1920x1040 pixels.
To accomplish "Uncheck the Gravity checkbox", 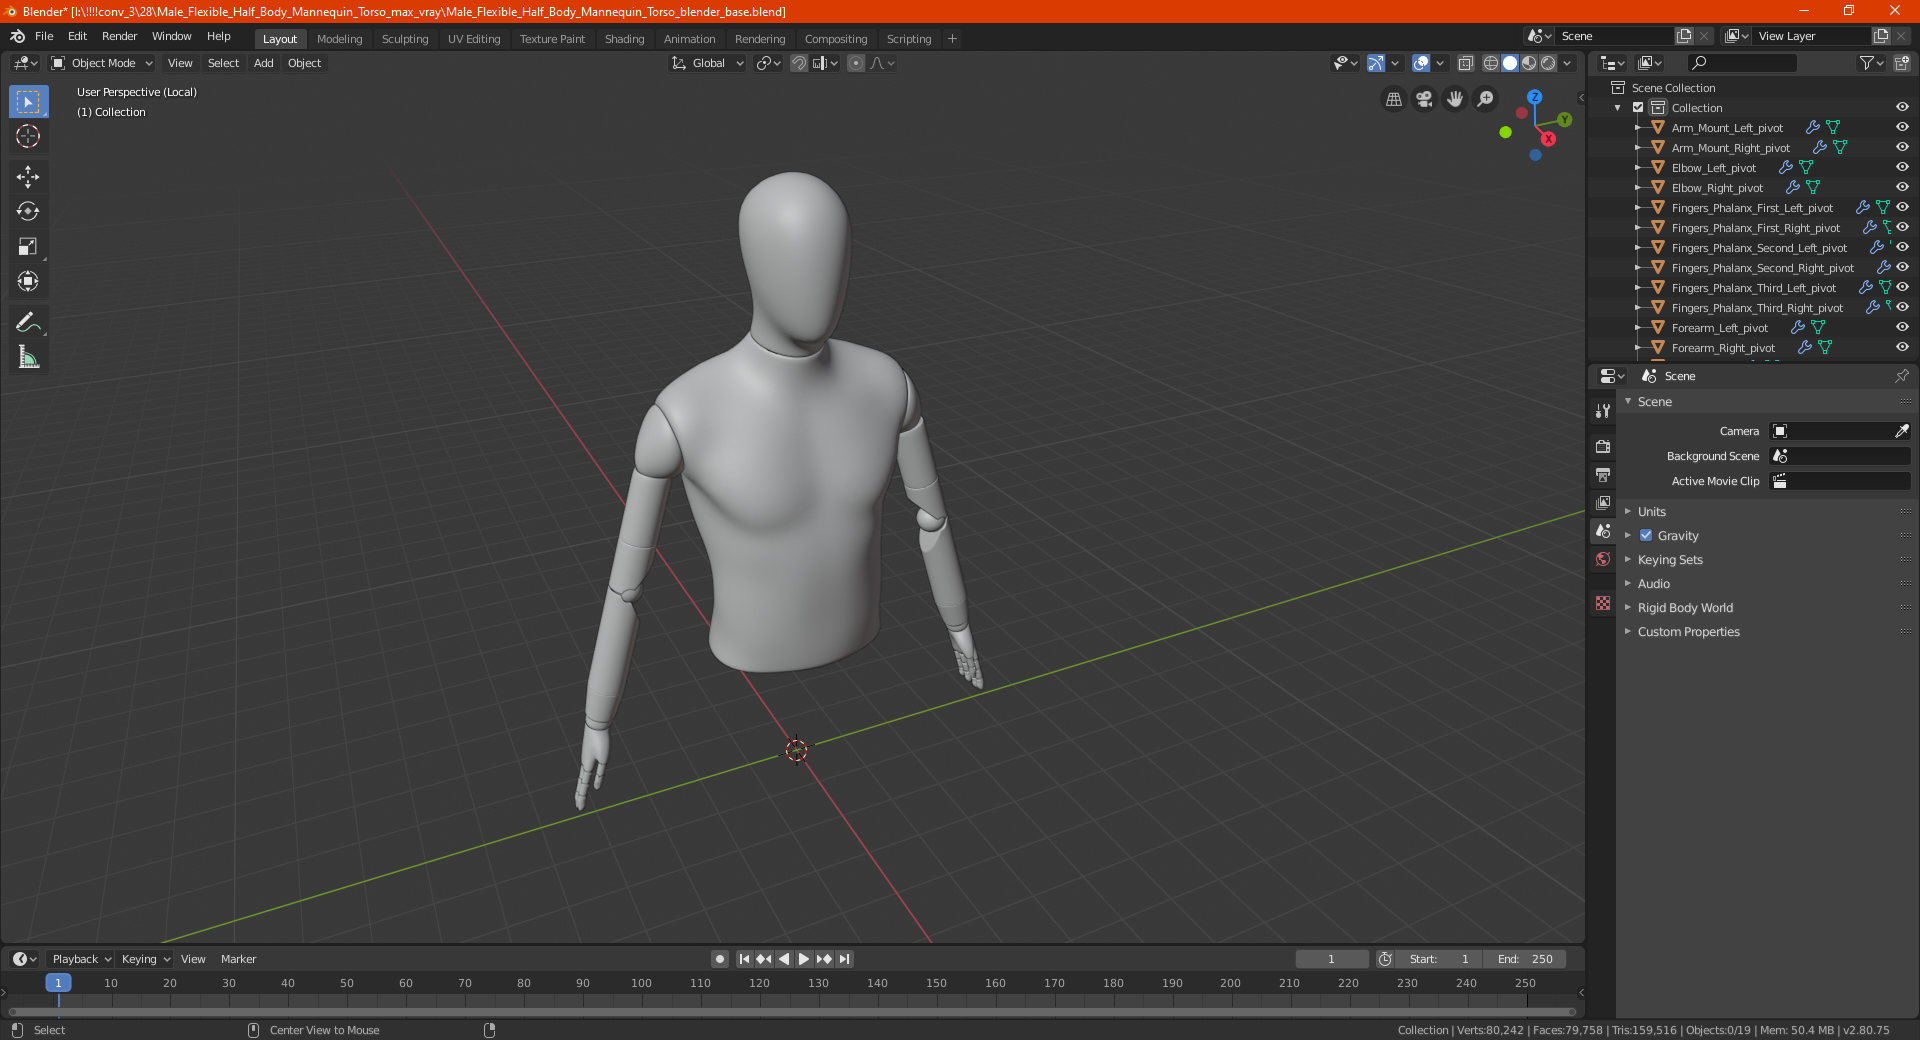I will (x=1646, y=535).
